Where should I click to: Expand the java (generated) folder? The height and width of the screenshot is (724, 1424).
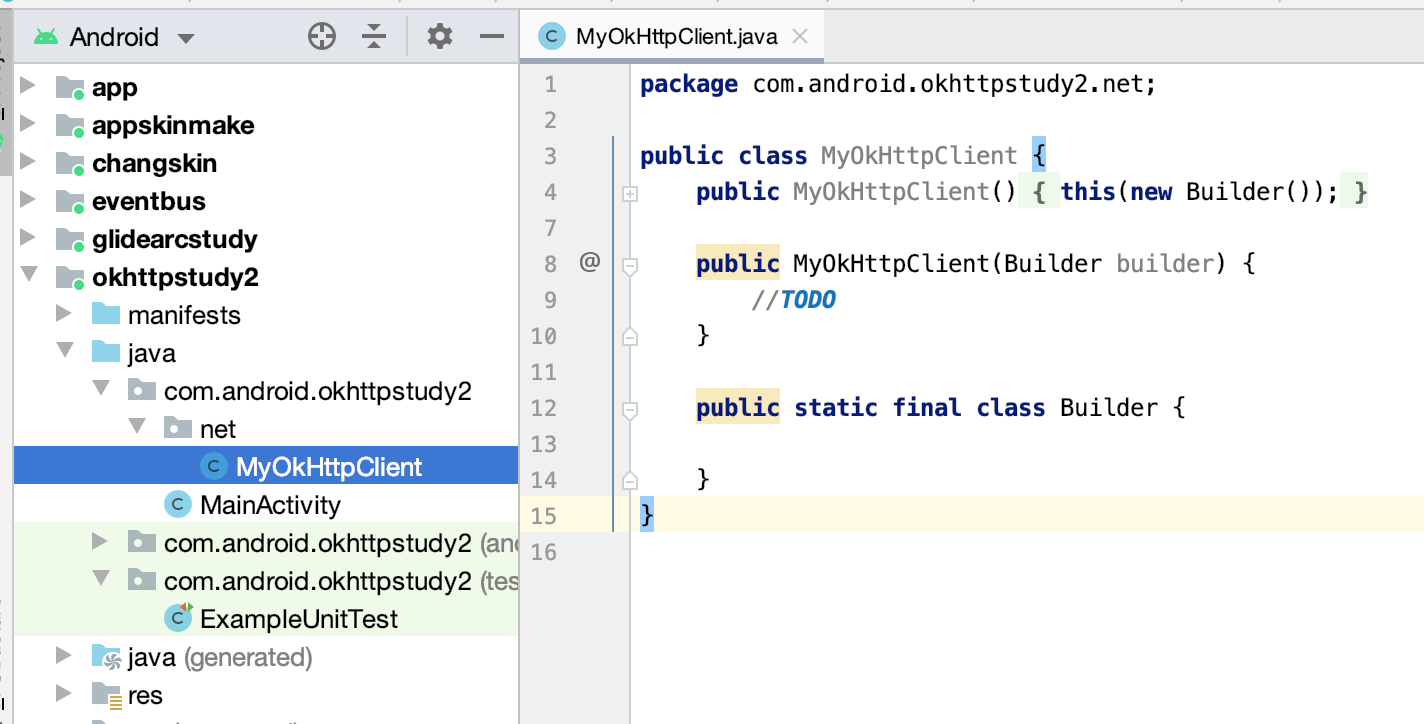[x=65, y=657]
